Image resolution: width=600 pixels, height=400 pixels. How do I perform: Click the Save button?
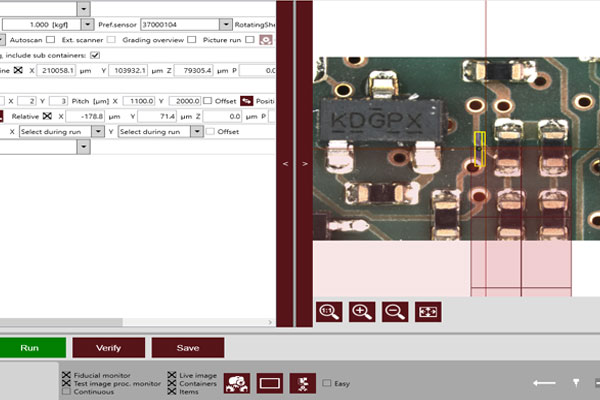tap(187, 347)
